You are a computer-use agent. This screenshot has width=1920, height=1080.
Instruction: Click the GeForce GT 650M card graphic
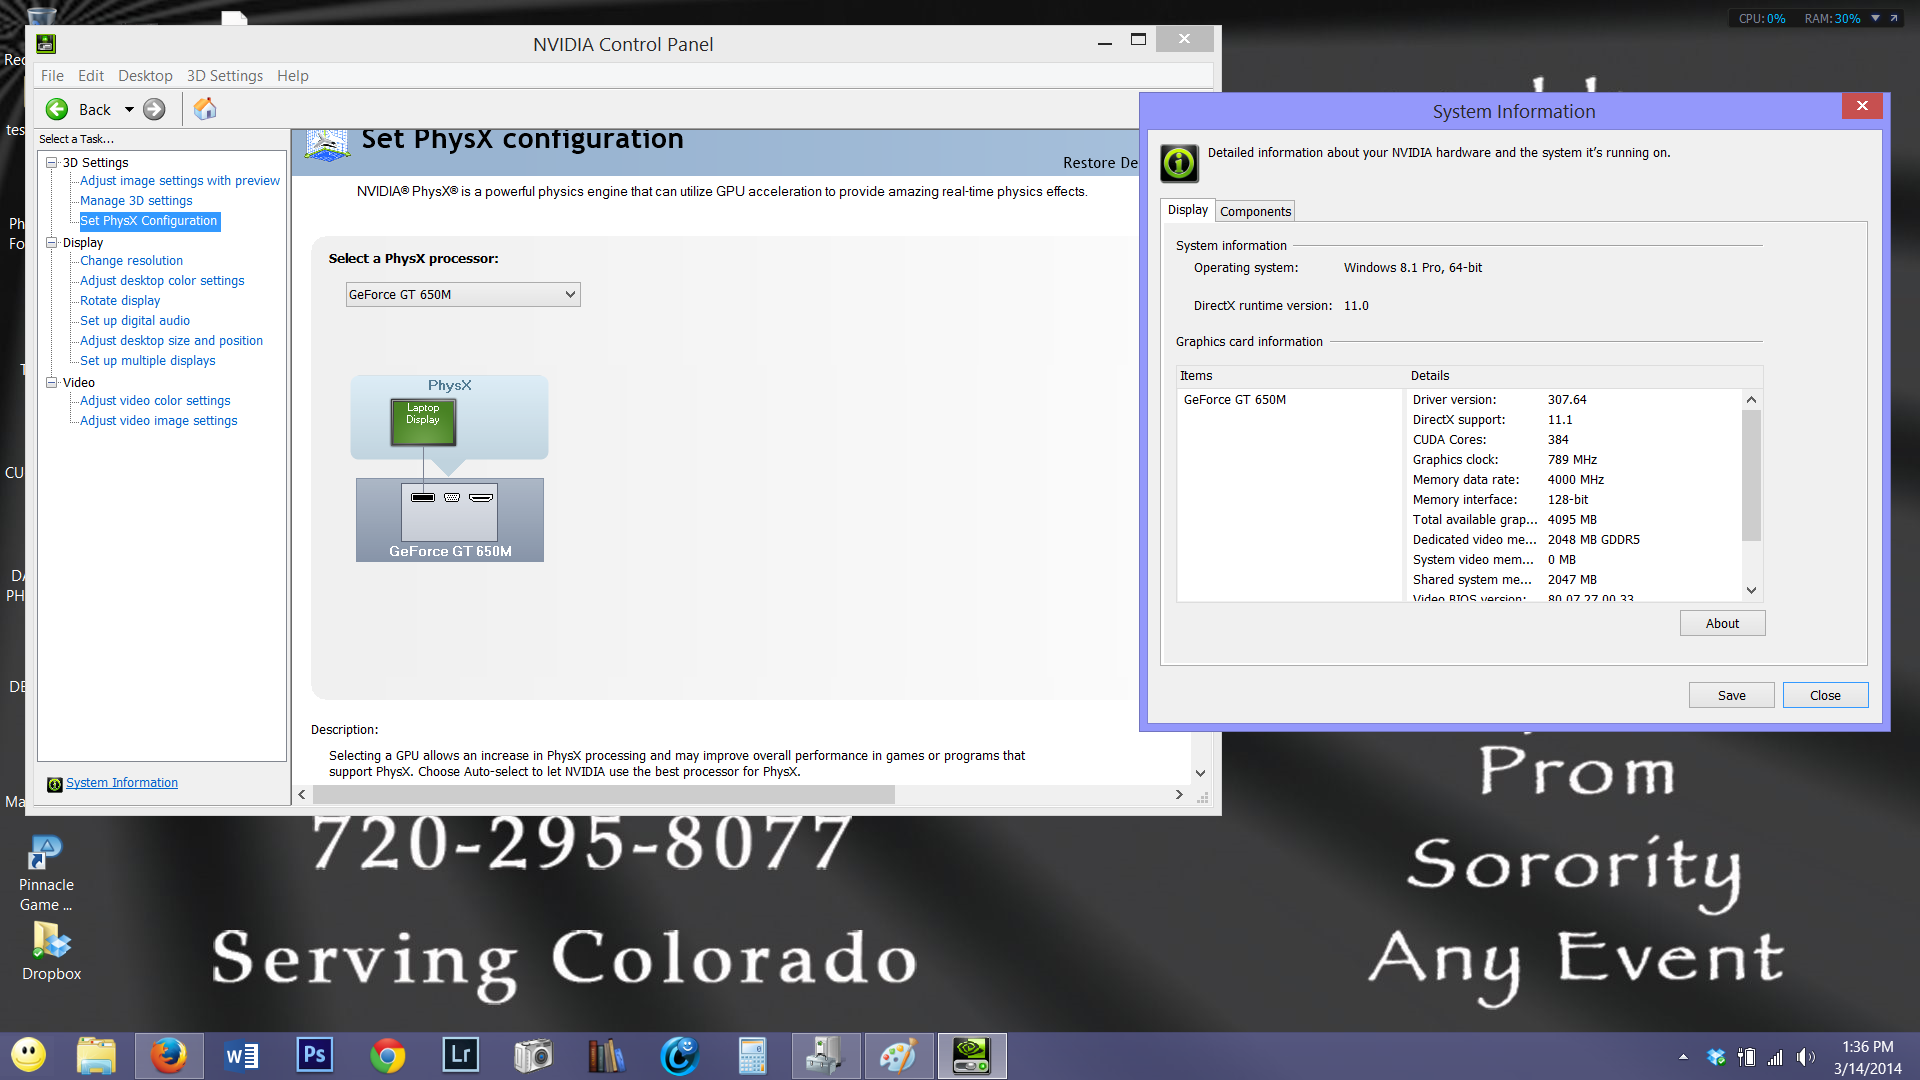coord(450,519)
